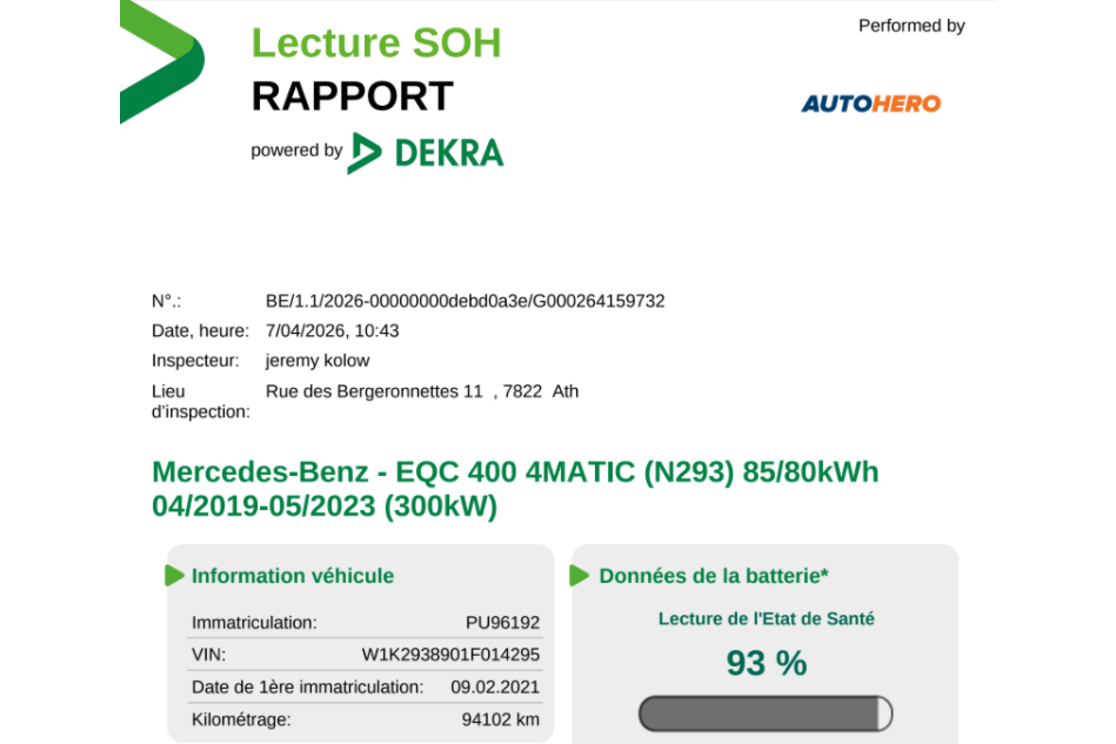Click the 'Données de la batterie*' section title
The width and height of the screenshot is (1116, 744).
click(714, 575)
